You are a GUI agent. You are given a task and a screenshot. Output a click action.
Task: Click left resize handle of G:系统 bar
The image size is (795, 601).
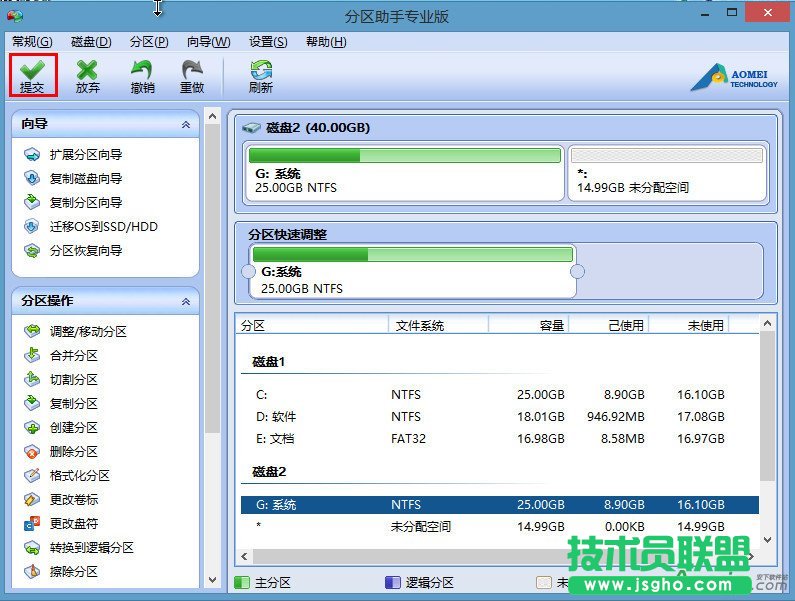(248, 271)
